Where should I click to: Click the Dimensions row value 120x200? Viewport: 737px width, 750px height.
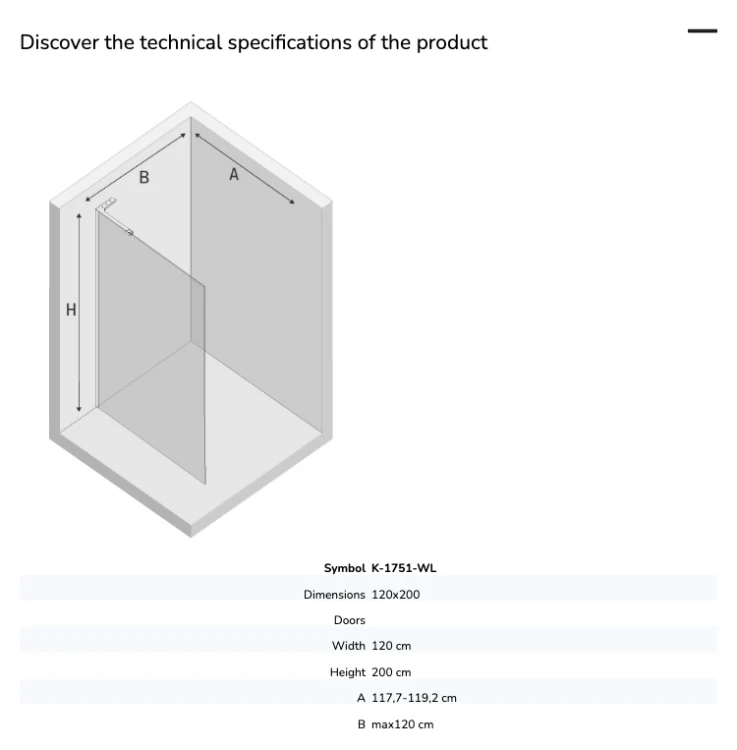(x=396, y=595)
